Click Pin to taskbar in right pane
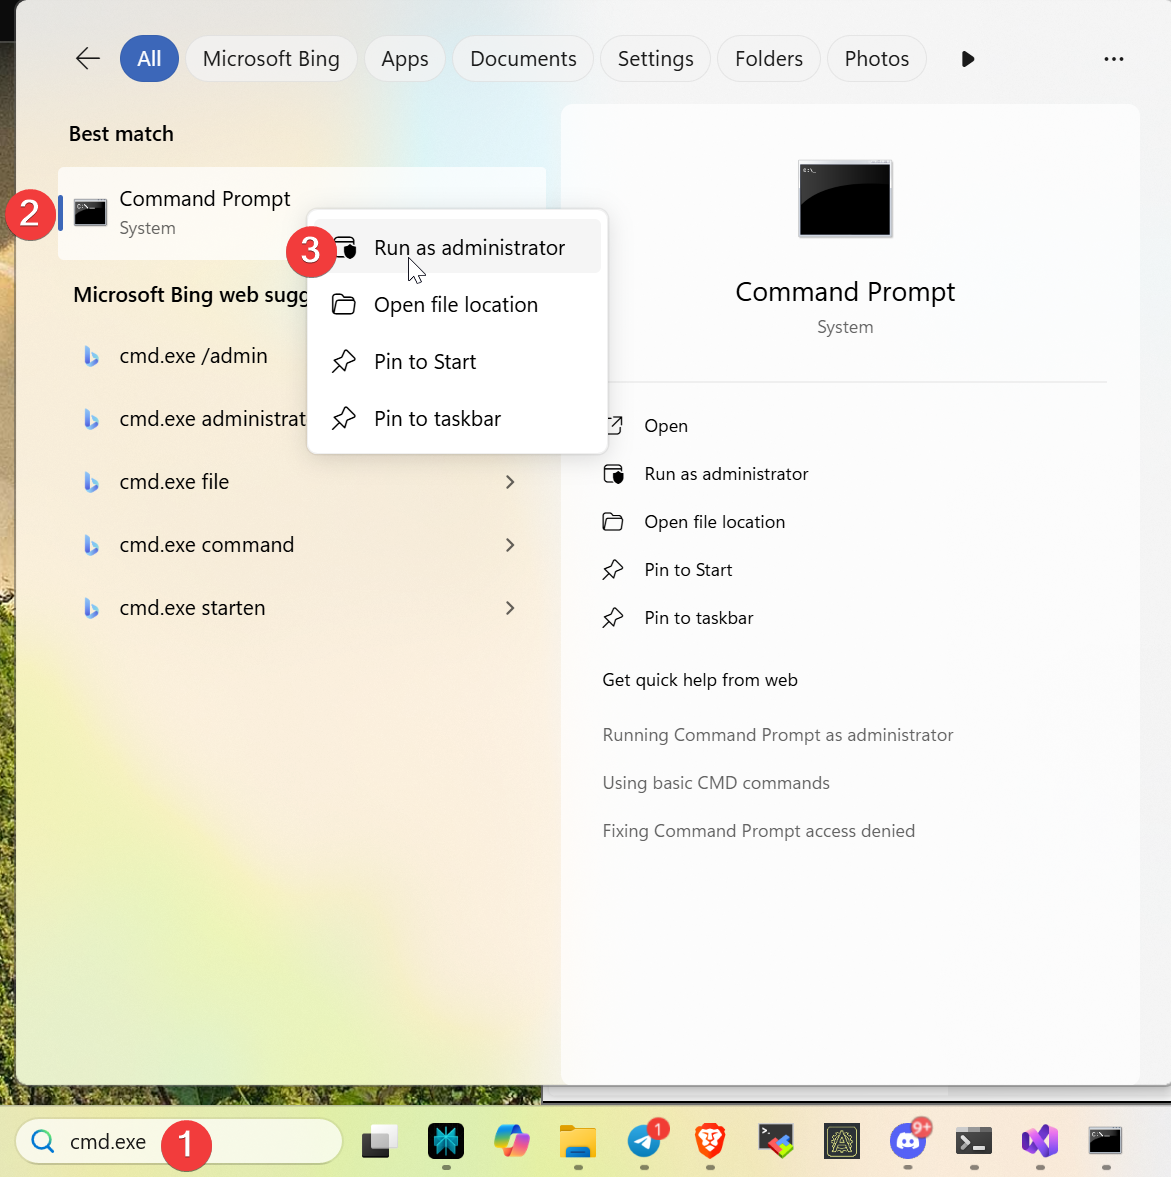The width and height of the screenshot is (1171, 1177). (698, 618)
